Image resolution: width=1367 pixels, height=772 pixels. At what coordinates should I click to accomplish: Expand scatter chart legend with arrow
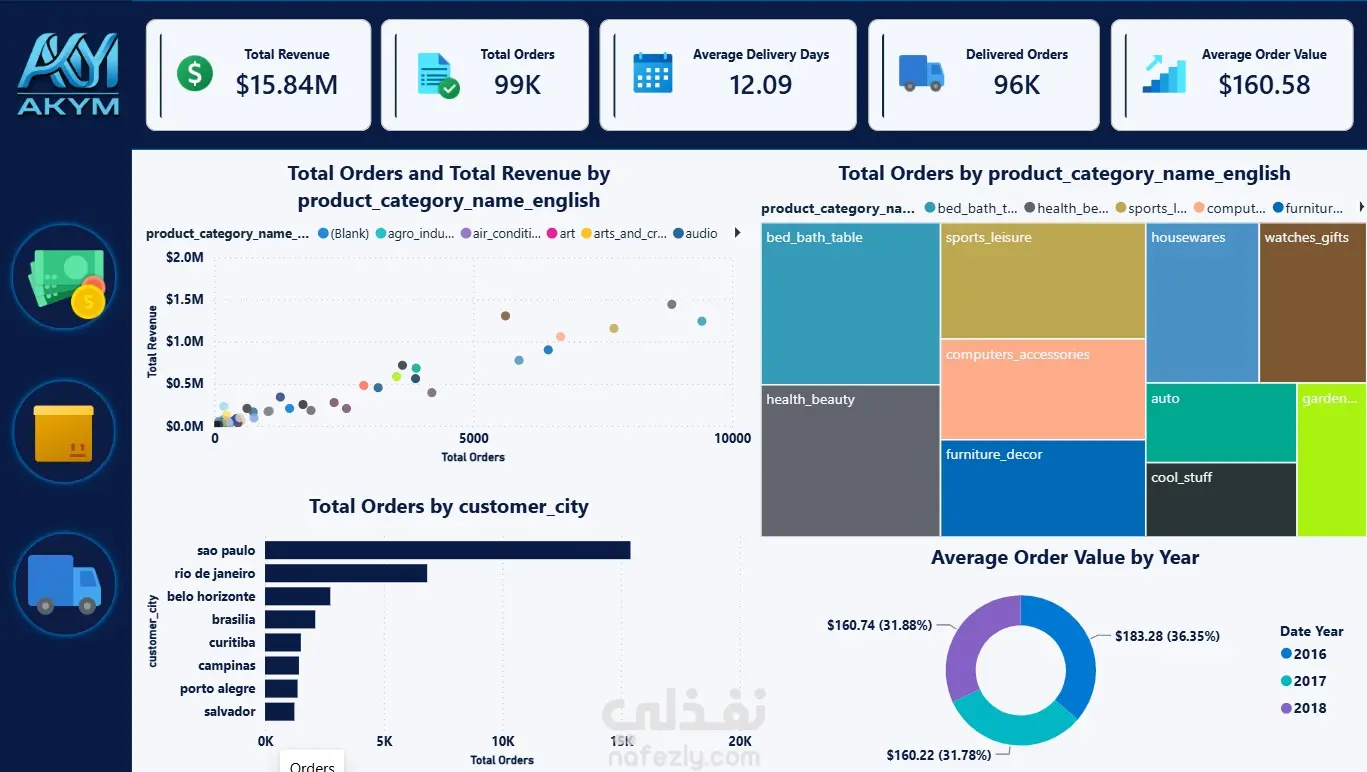[738, 233]
